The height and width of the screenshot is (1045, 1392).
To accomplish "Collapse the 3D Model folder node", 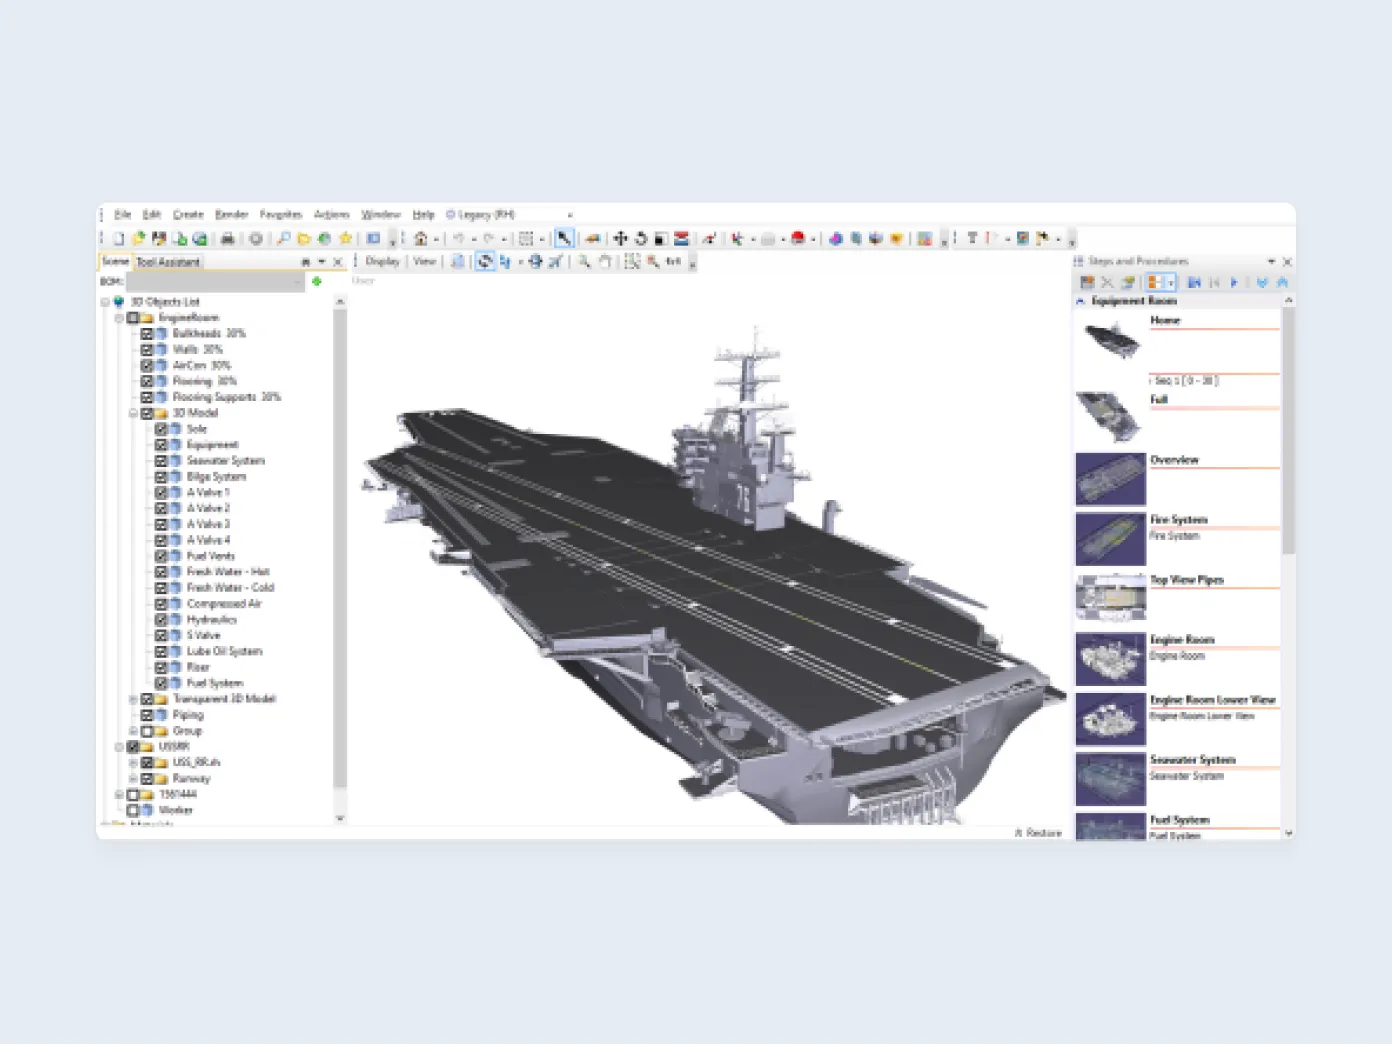I will tap(133, 413).
